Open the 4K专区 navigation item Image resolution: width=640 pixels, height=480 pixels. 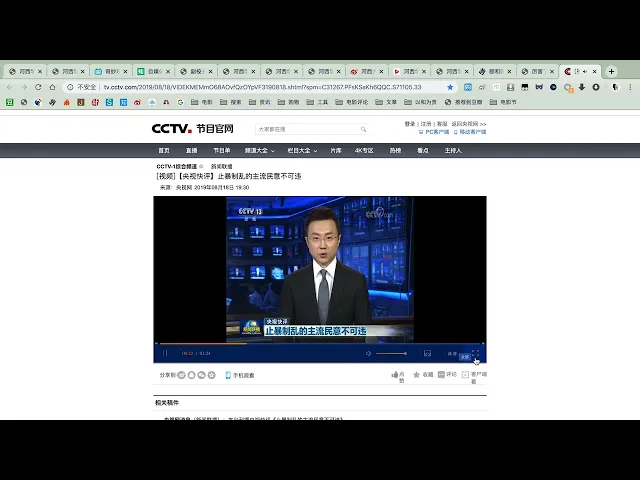click(x=364, y=151)
